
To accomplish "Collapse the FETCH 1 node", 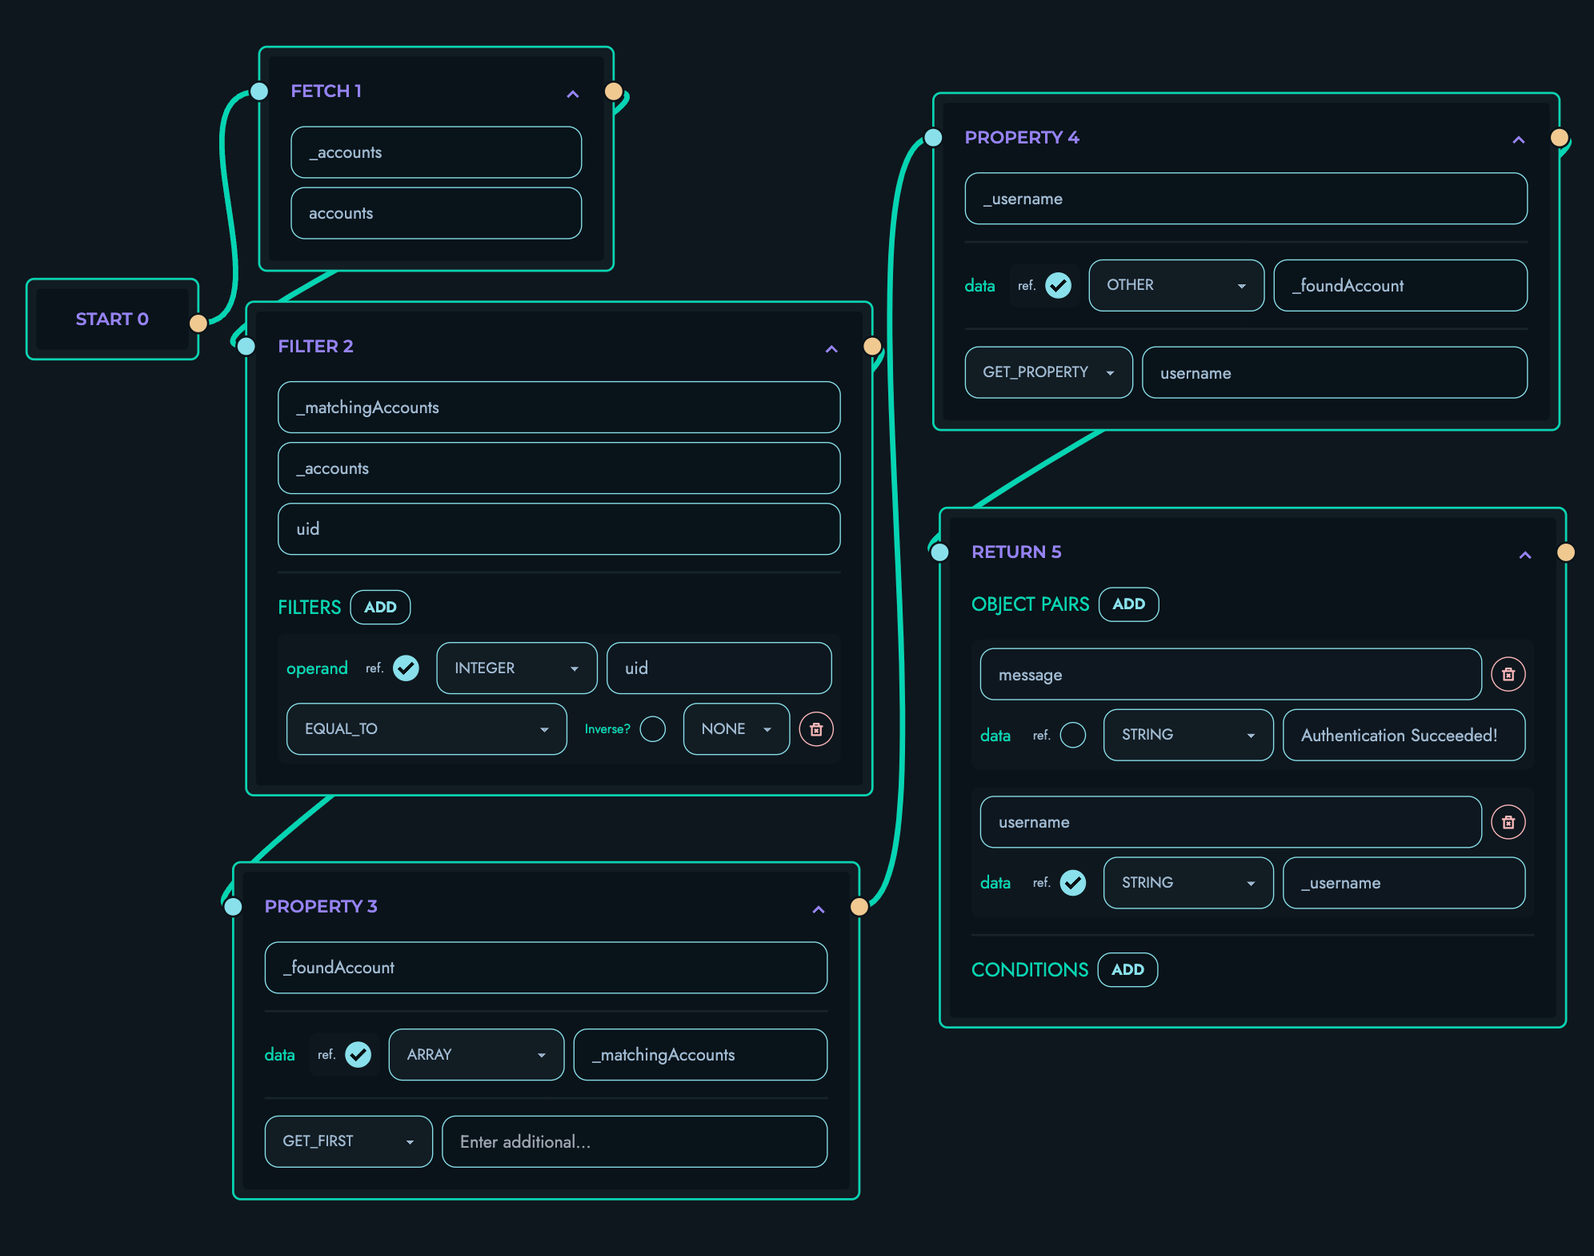I will [573, 94].
